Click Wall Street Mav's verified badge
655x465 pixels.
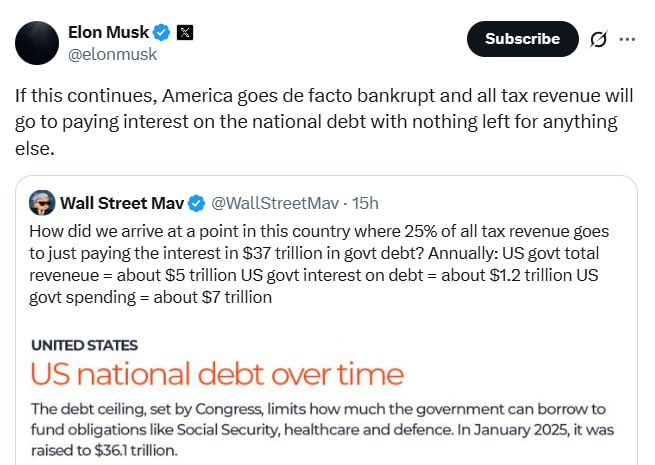click(x=197, y=203)
